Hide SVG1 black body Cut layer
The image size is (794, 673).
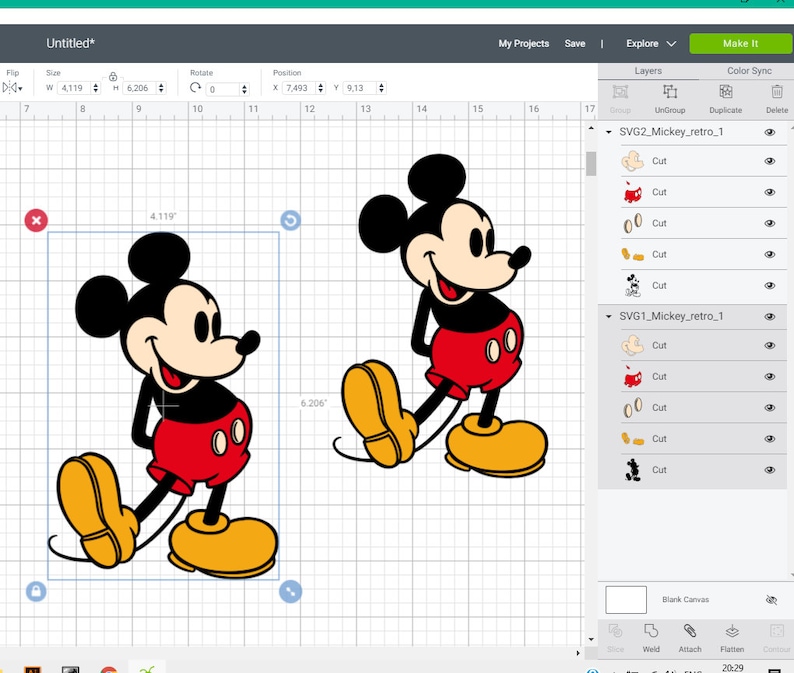(x=770, y=470)
